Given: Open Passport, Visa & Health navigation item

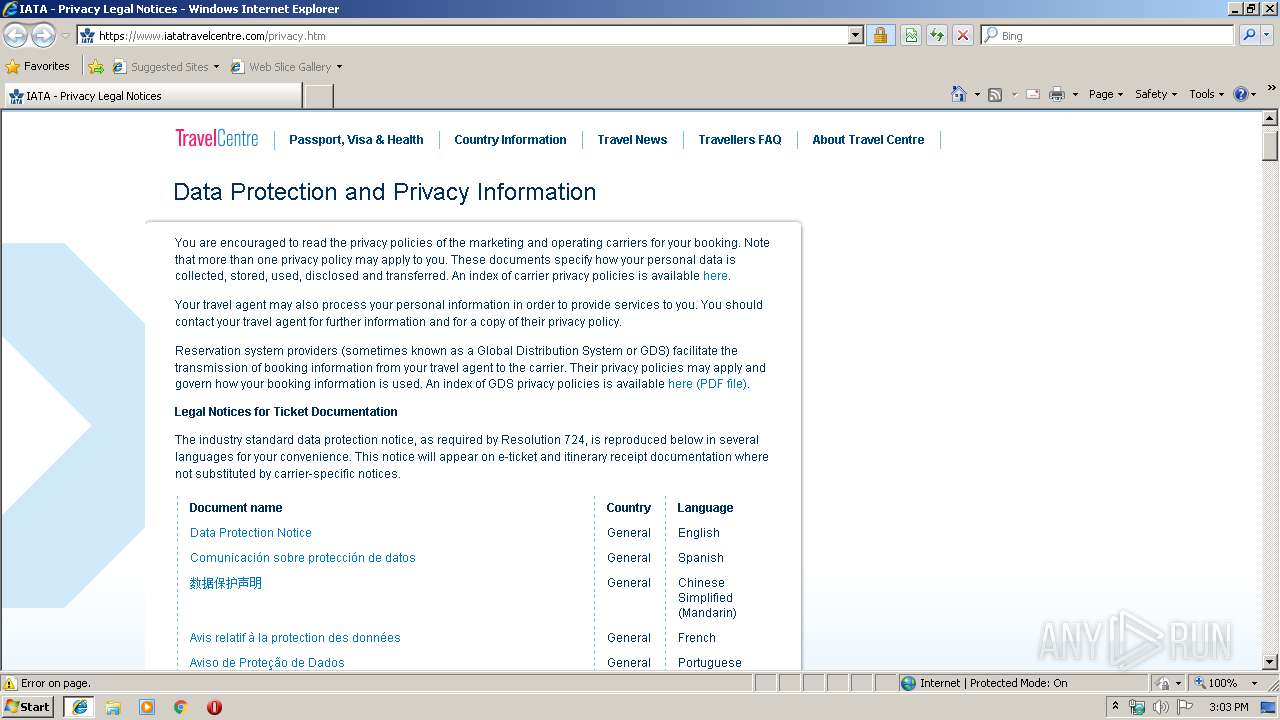Looking at the screenshot, I should [356, 140].
